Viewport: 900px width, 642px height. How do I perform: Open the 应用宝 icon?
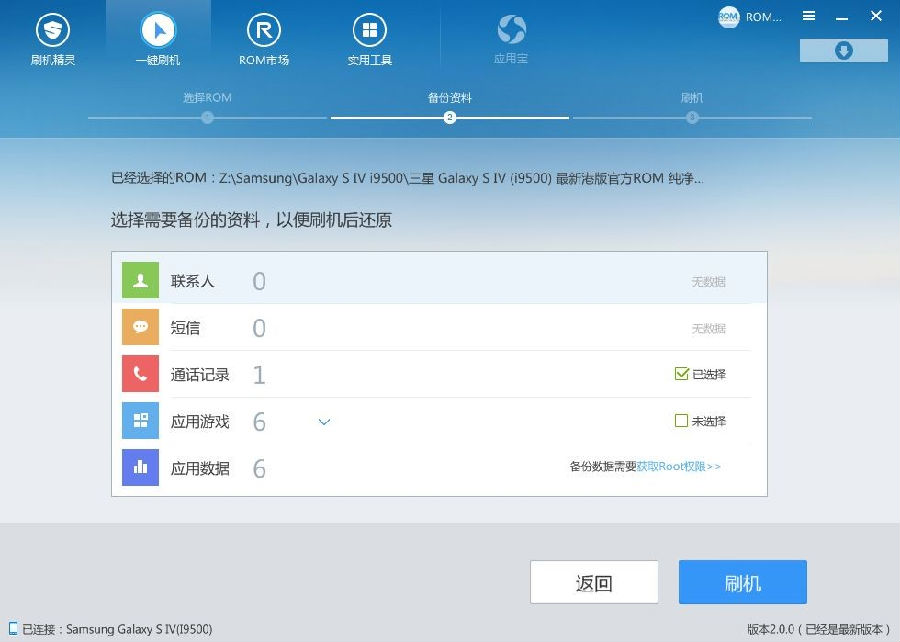point(511,29)
